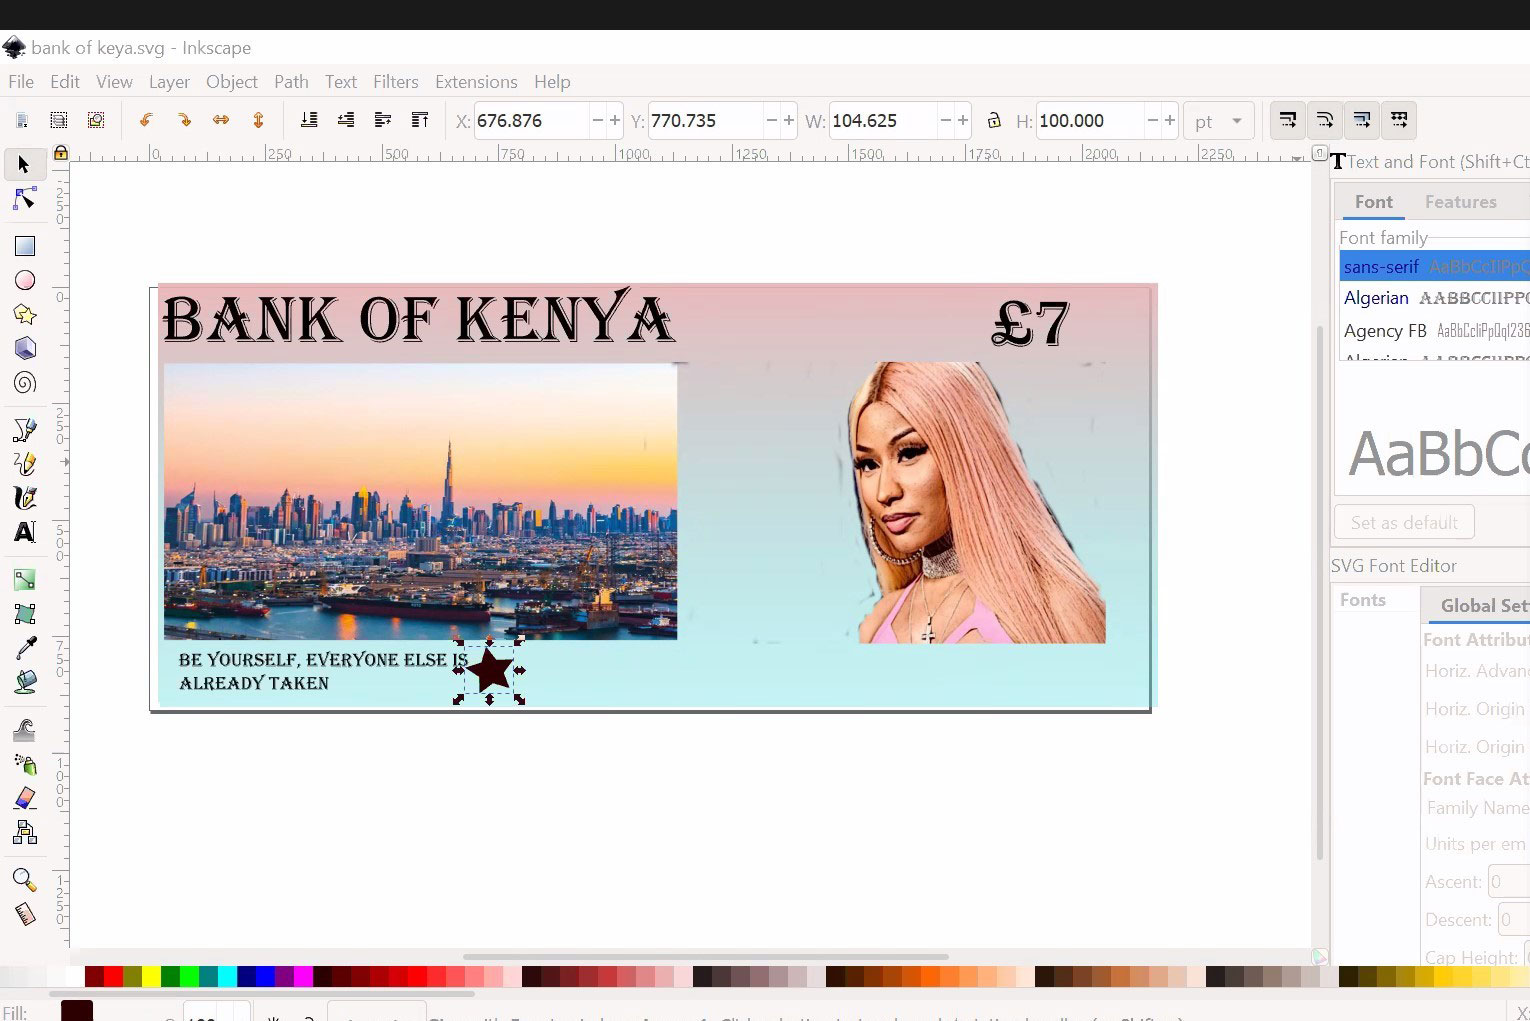
Task: Switch to the Features tab
Action: [1460, 202]
